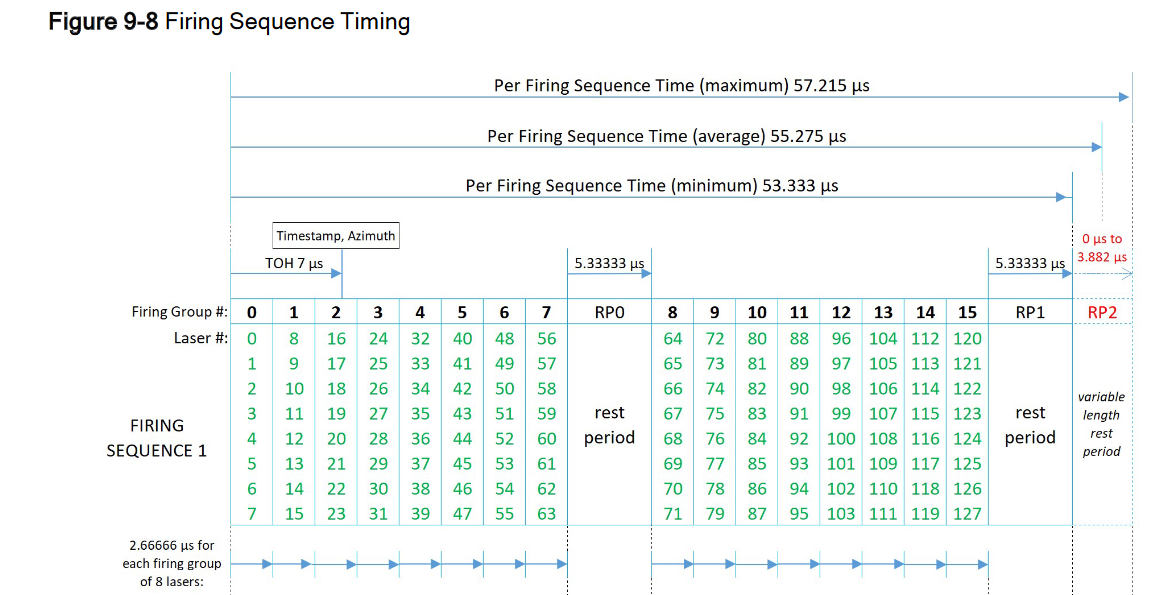This screenshot has width=1174, height=595.
Task: Click the FIRING SEQUENCE 1 label
Action: tap(157, 438)
